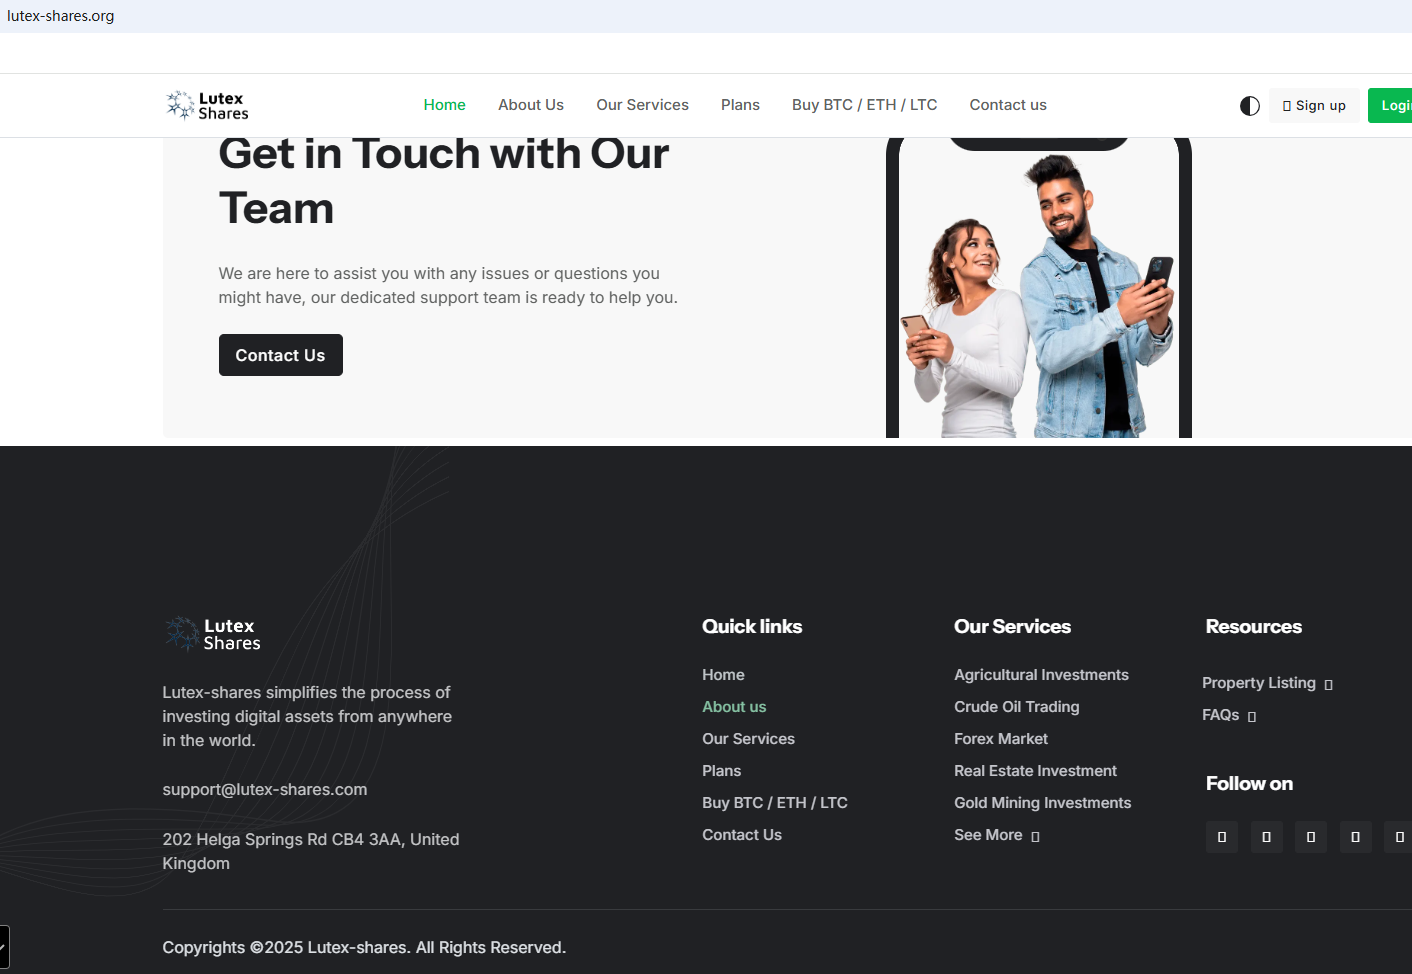Image resolution: width=1412 pixels, height=974 pixels.
Task: Click the fourth Follow on social icon
Action: (1355, 837)
